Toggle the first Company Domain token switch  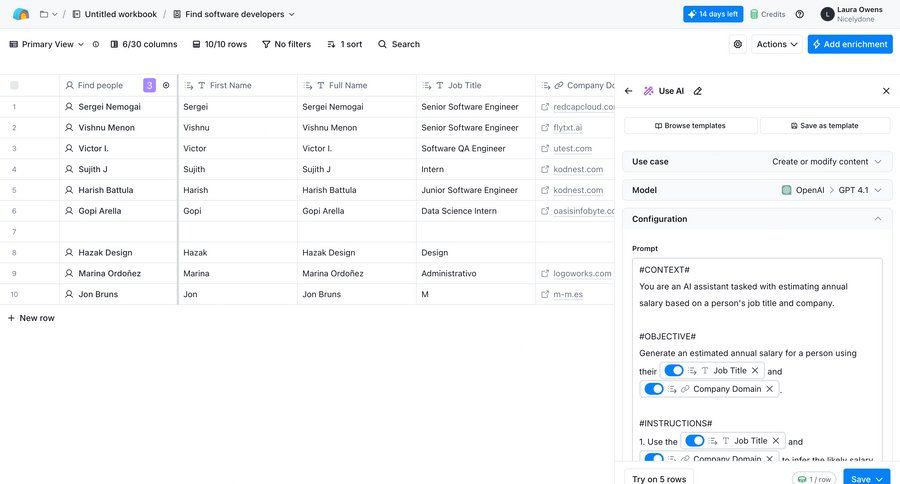[654, 389]
